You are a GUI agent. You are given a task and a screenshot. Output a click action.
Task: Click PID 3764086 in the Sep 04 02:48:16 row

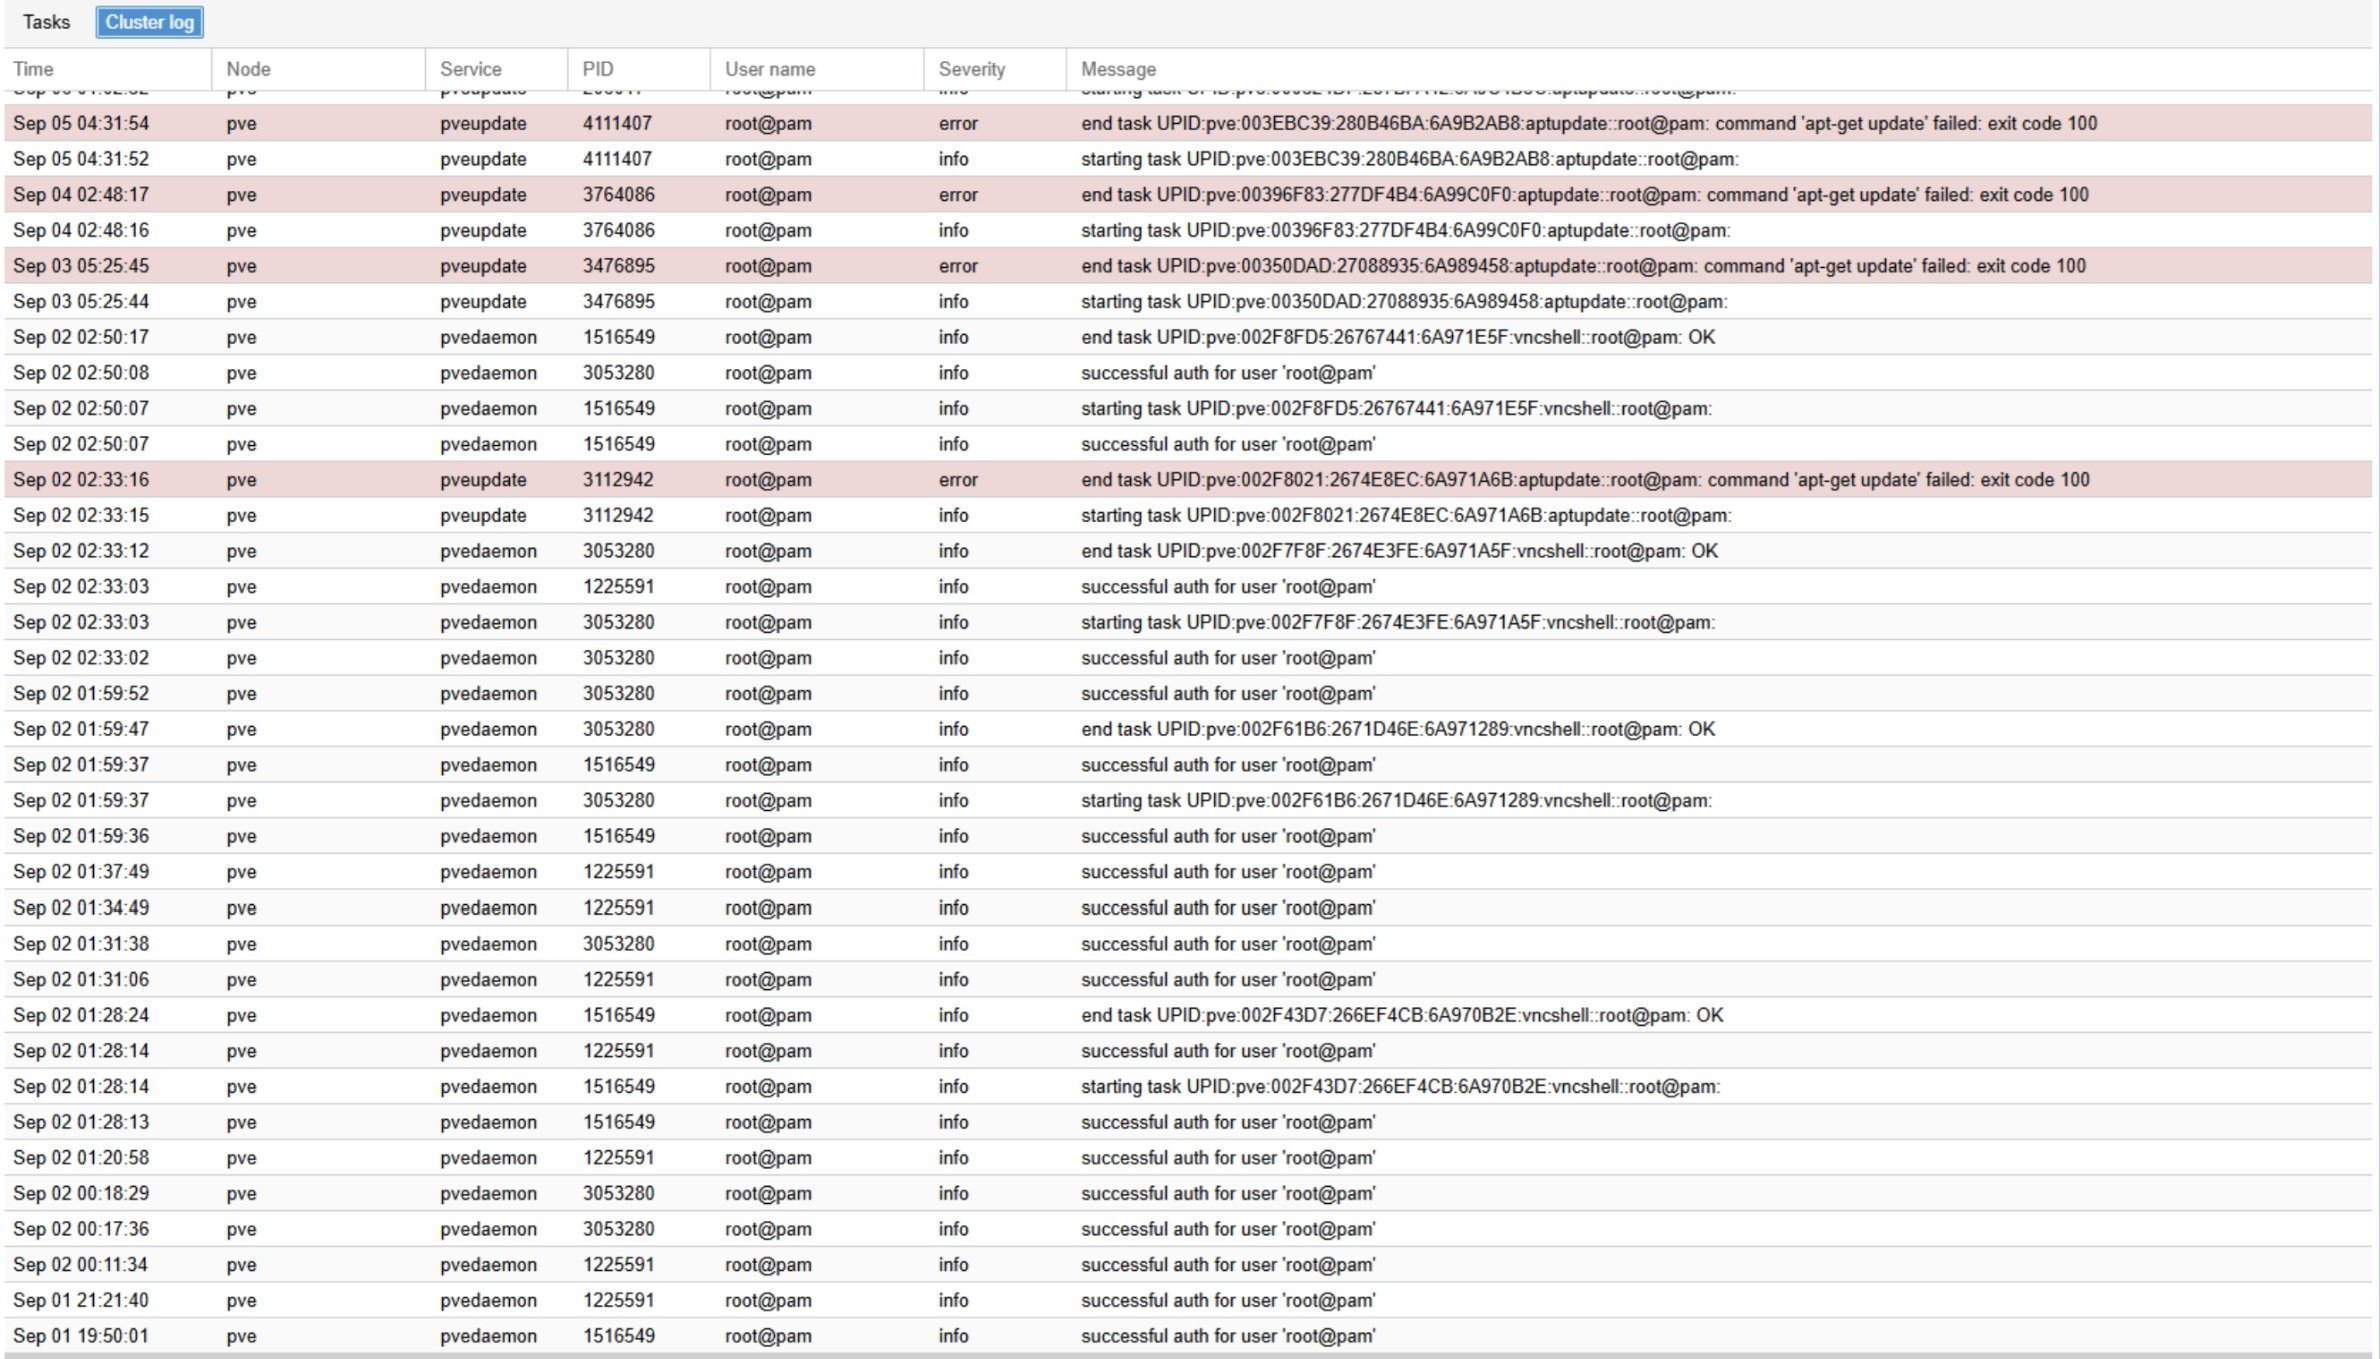[x=619, y=231]
